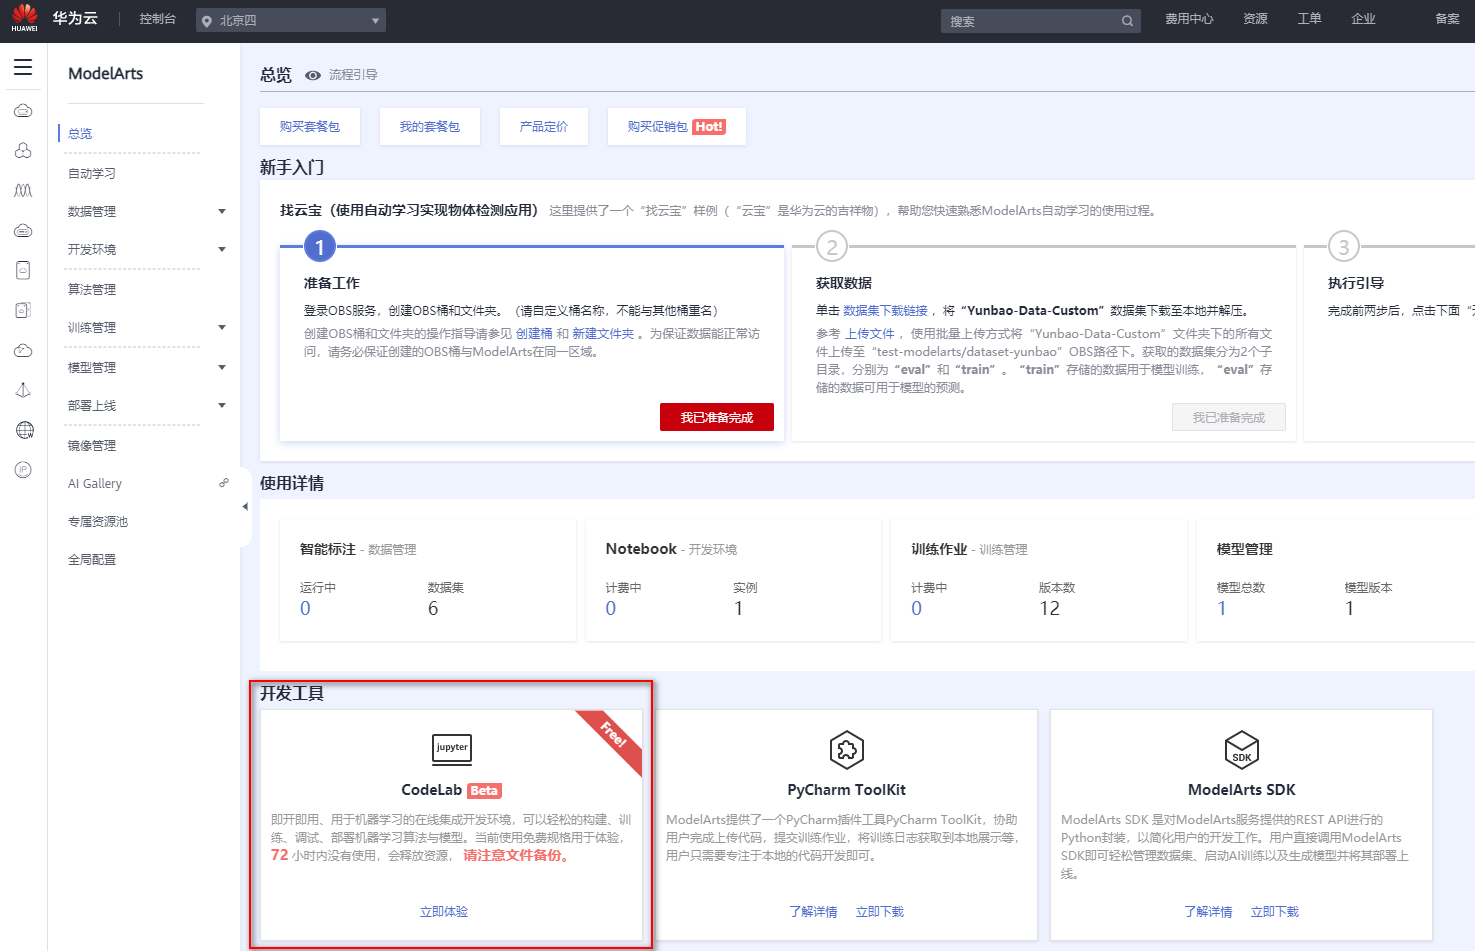Open the triangle pyramid icon in the left rail
The height and width of the screenshot is (951, 1475).
(x=23, y=390)
